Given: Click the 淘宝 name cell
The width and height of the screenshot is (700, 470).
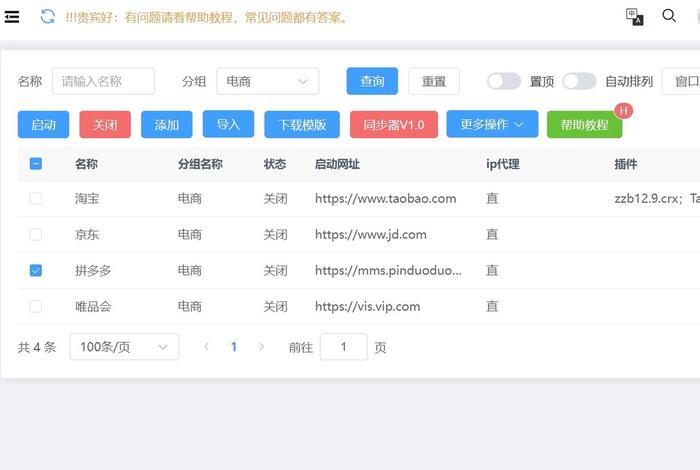Looking at the screenshot, I should point(87,198).
